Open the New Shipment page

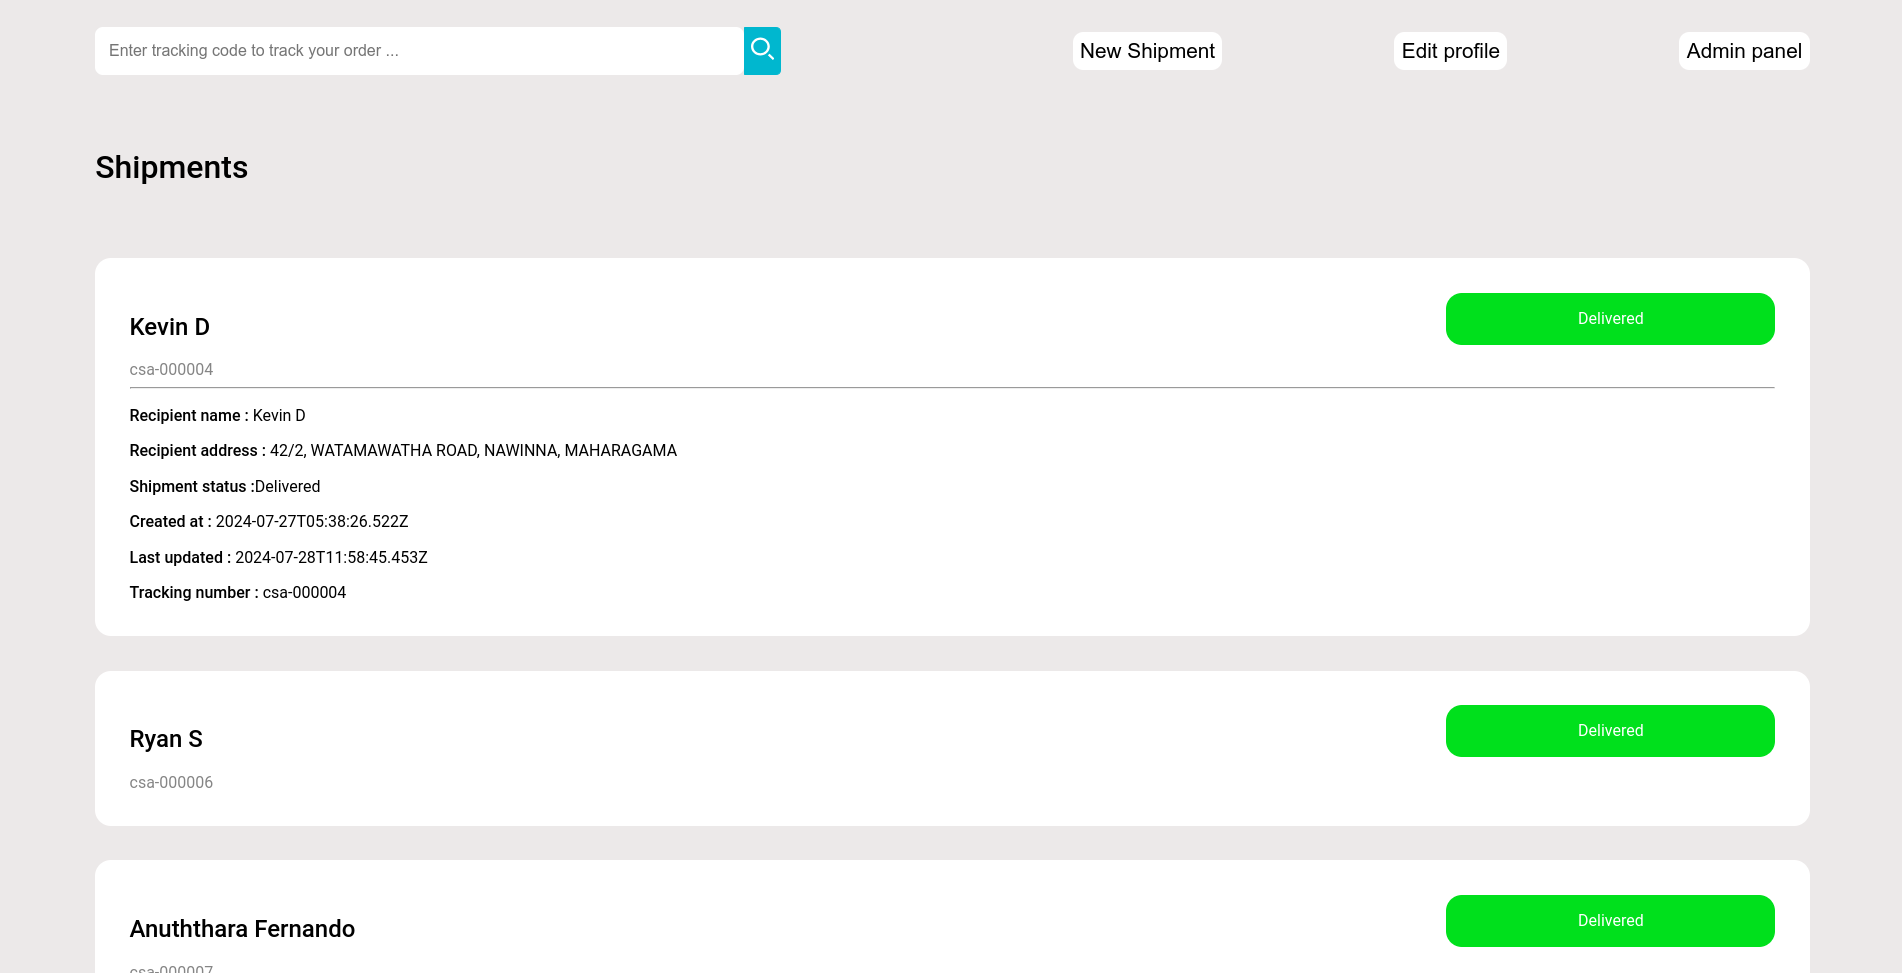[1146, 51]
